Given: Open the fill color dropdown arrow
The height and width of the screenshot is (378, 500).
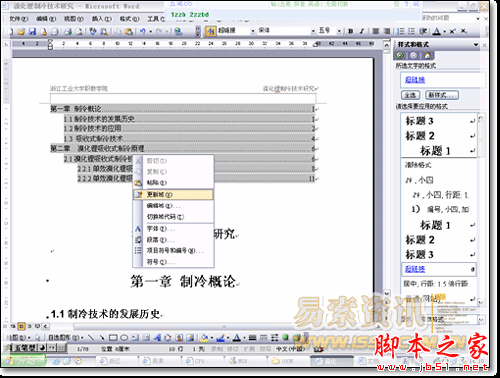Looking at the screenshot, I should point(212,338).
